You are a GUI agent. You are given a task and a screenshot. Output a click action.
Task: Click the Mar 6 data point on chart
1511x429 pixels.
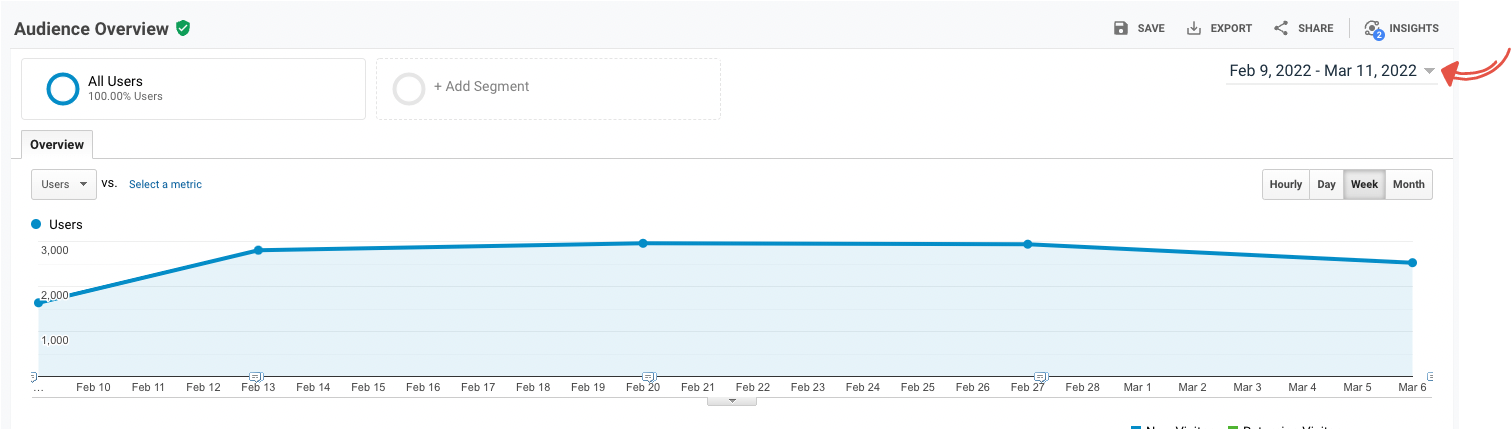coord(1412,263)
